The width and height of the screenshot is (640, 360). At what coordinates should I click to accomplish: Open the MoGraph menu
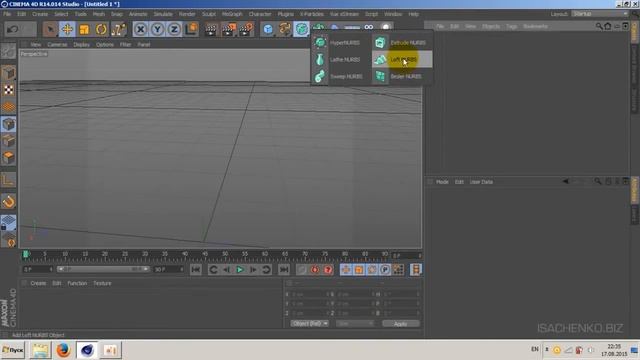coord(232,14)
